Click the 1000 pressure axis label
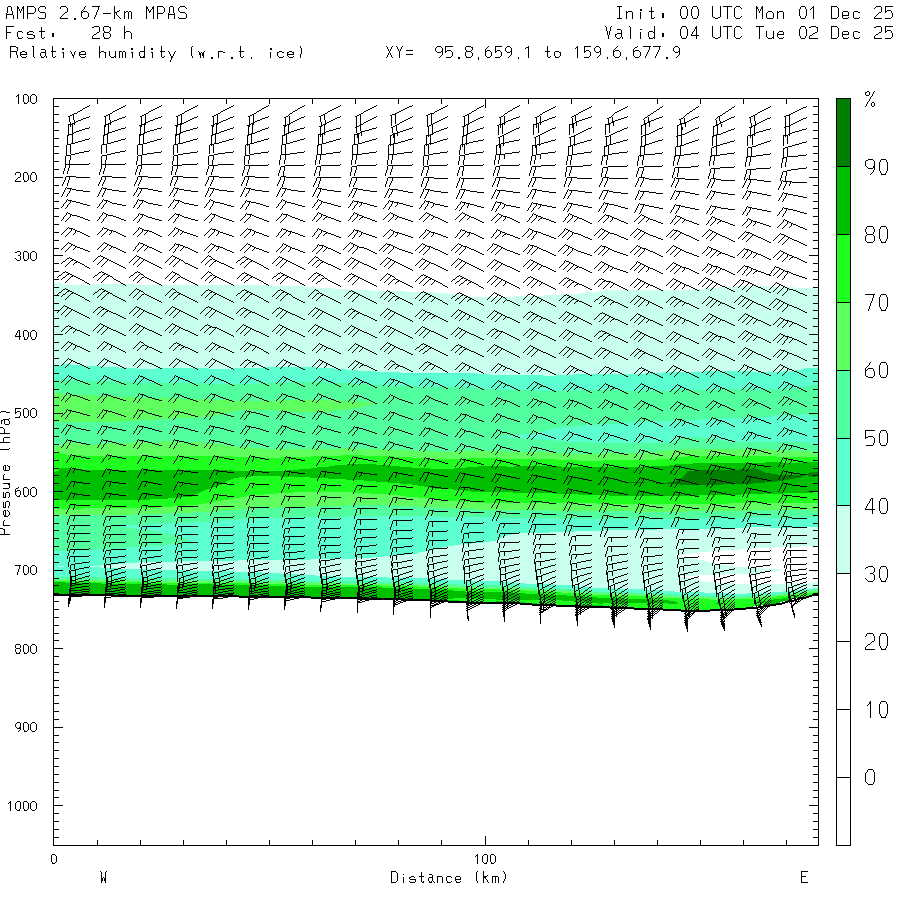The image size is (900, 900). click(22, 806)
